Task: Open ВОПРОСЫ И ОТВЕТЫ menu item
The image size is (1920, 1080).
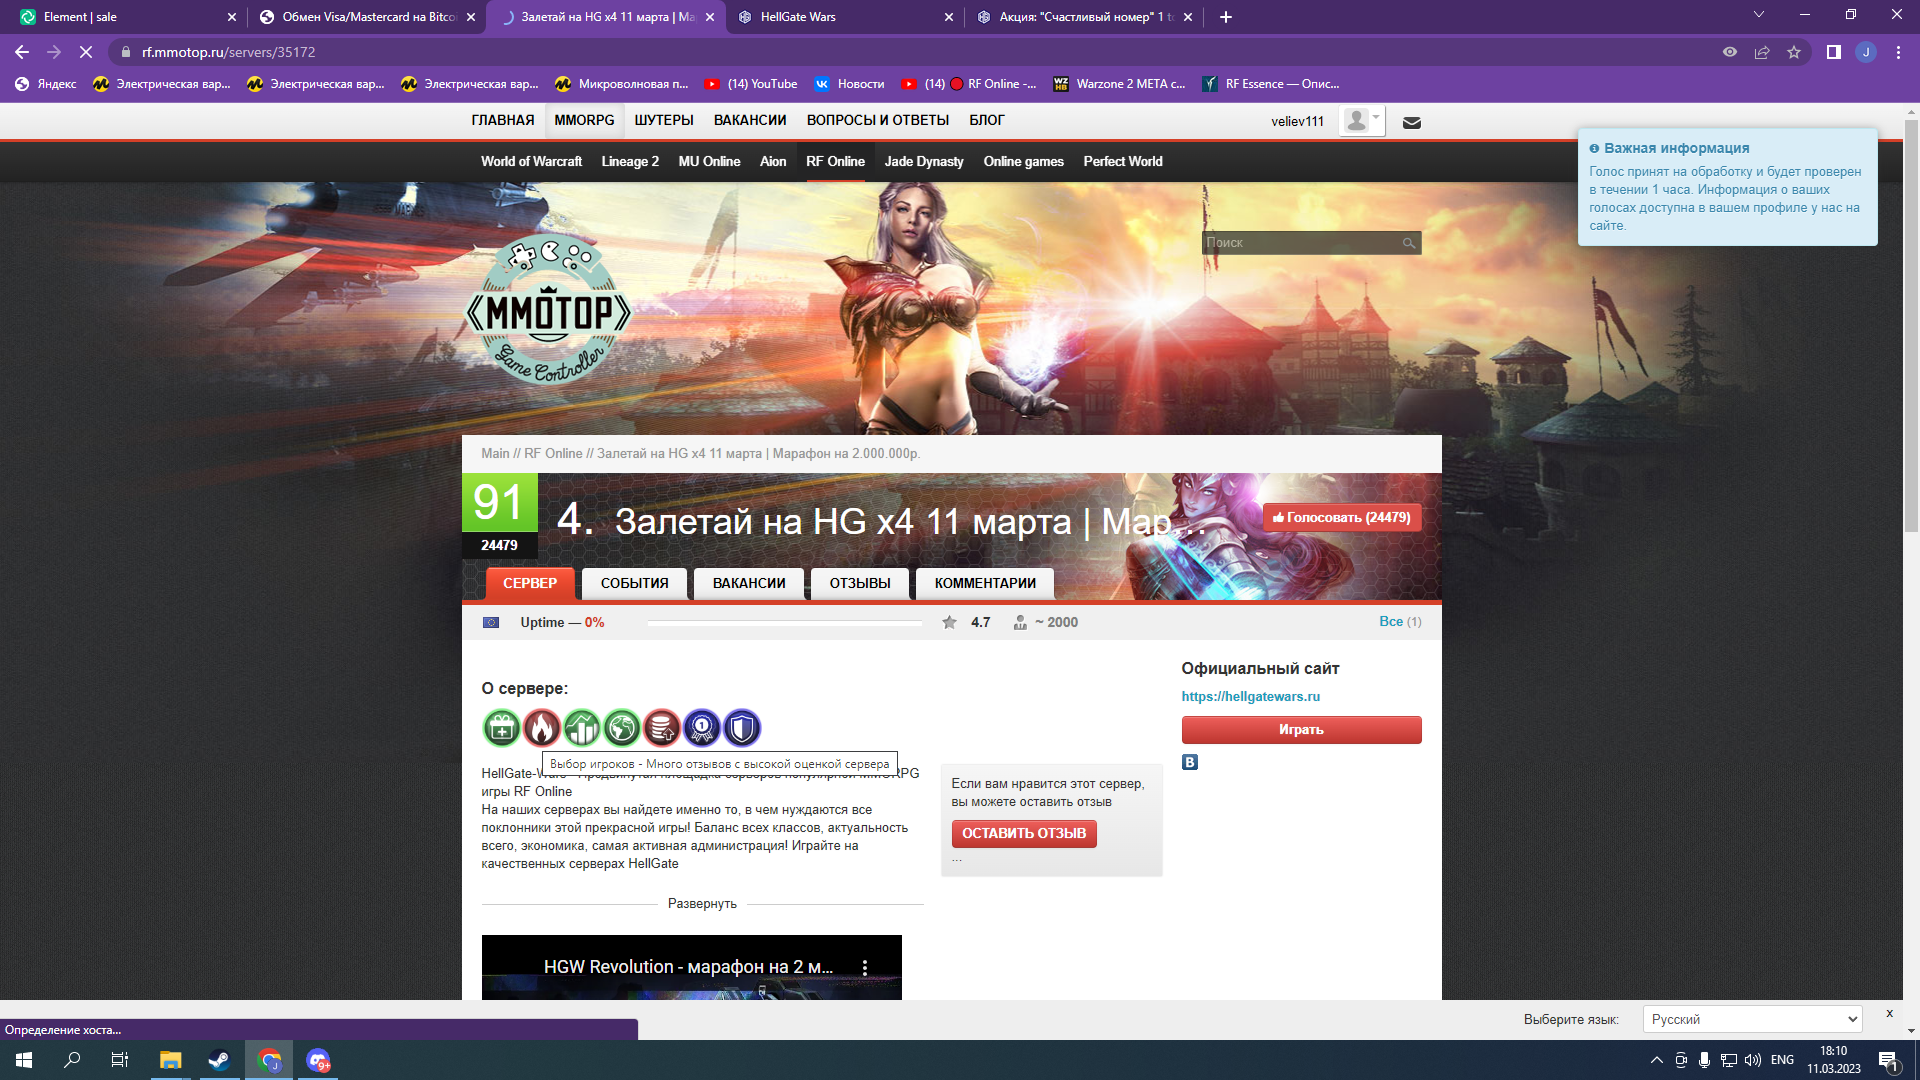Action: (x=878, y=120)
